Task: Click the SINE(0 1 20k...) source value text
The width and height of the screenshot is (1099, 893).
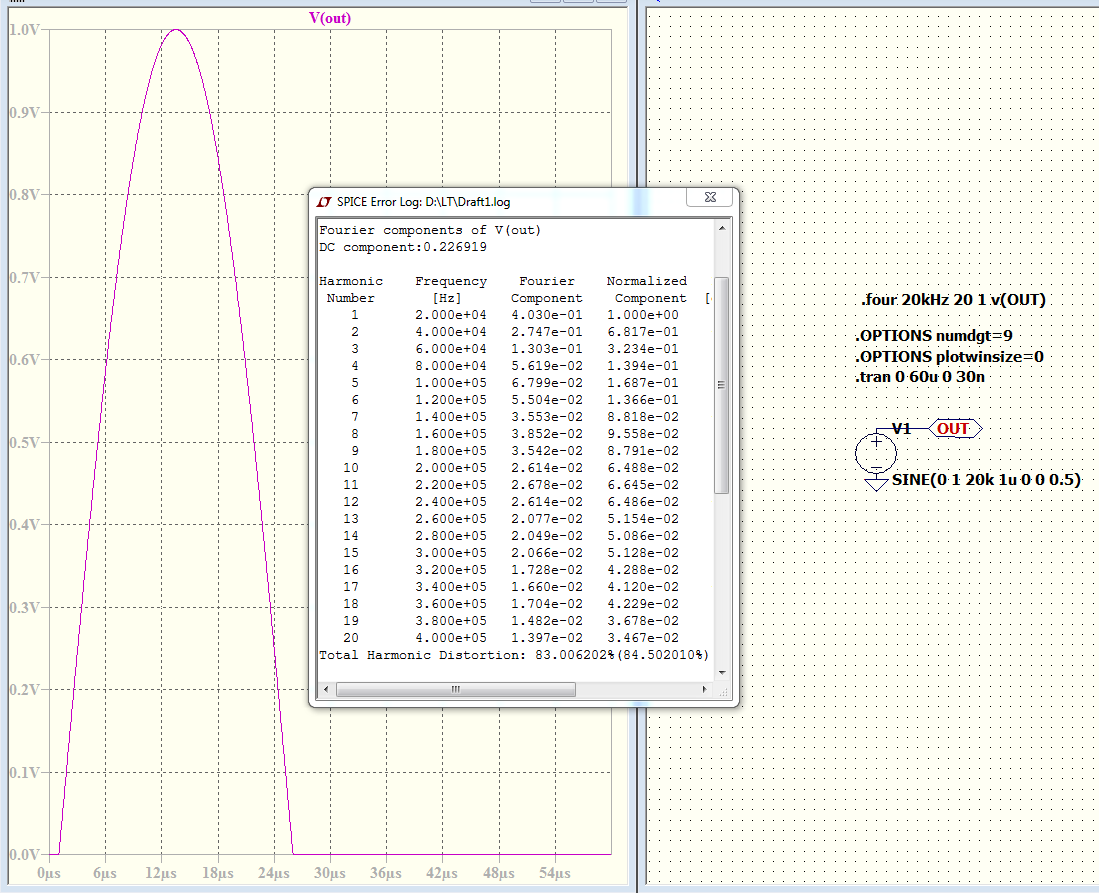Action: click(987, 480)
